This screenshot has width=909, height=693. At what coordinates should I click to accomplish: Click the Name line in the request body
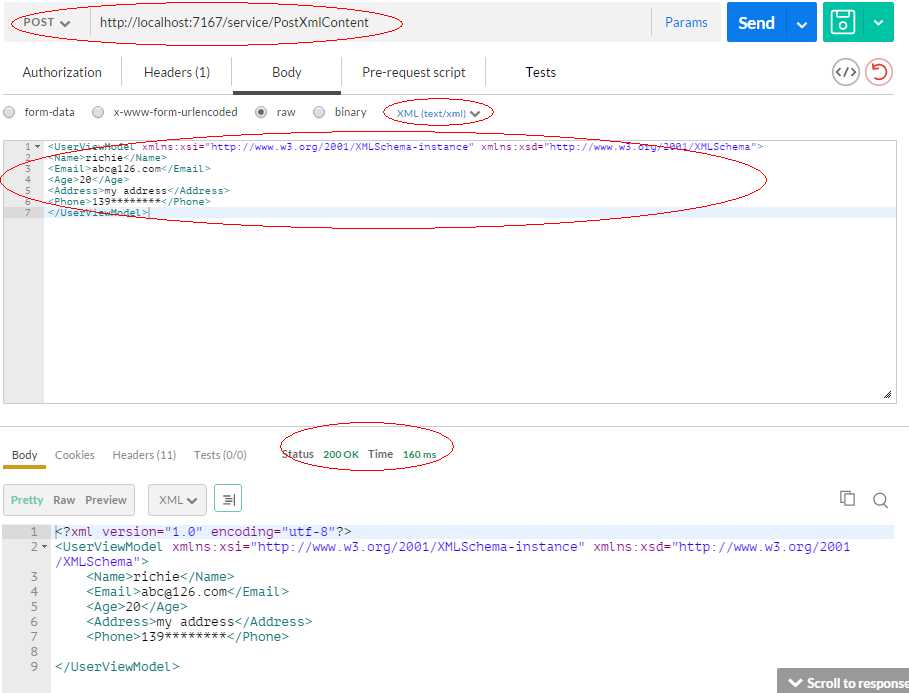108,158
